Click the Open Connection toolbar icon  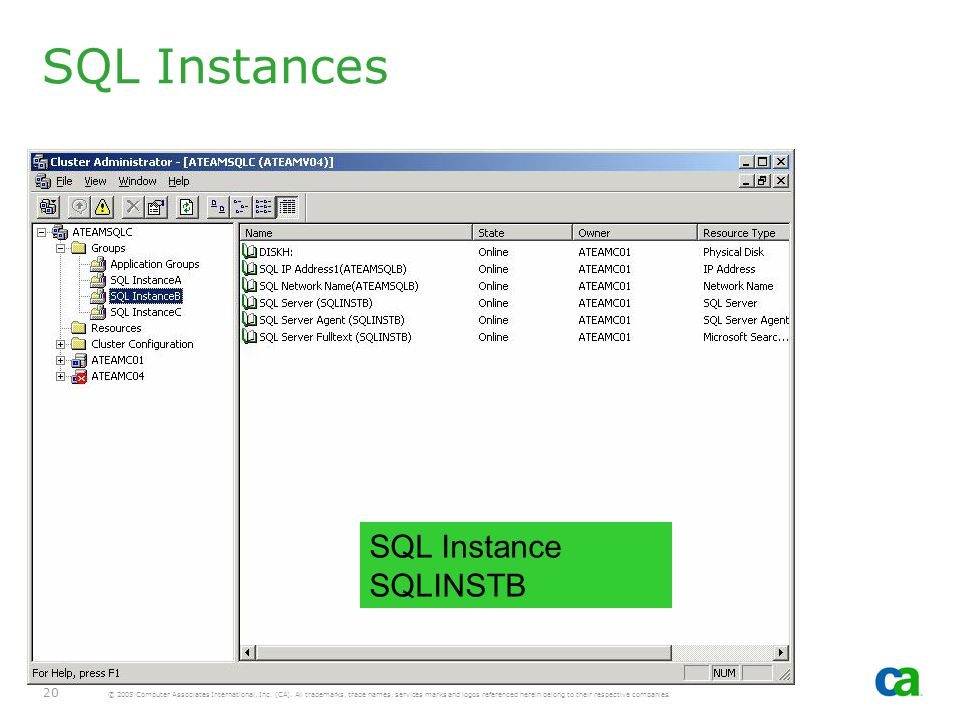(x=48, y=207)
